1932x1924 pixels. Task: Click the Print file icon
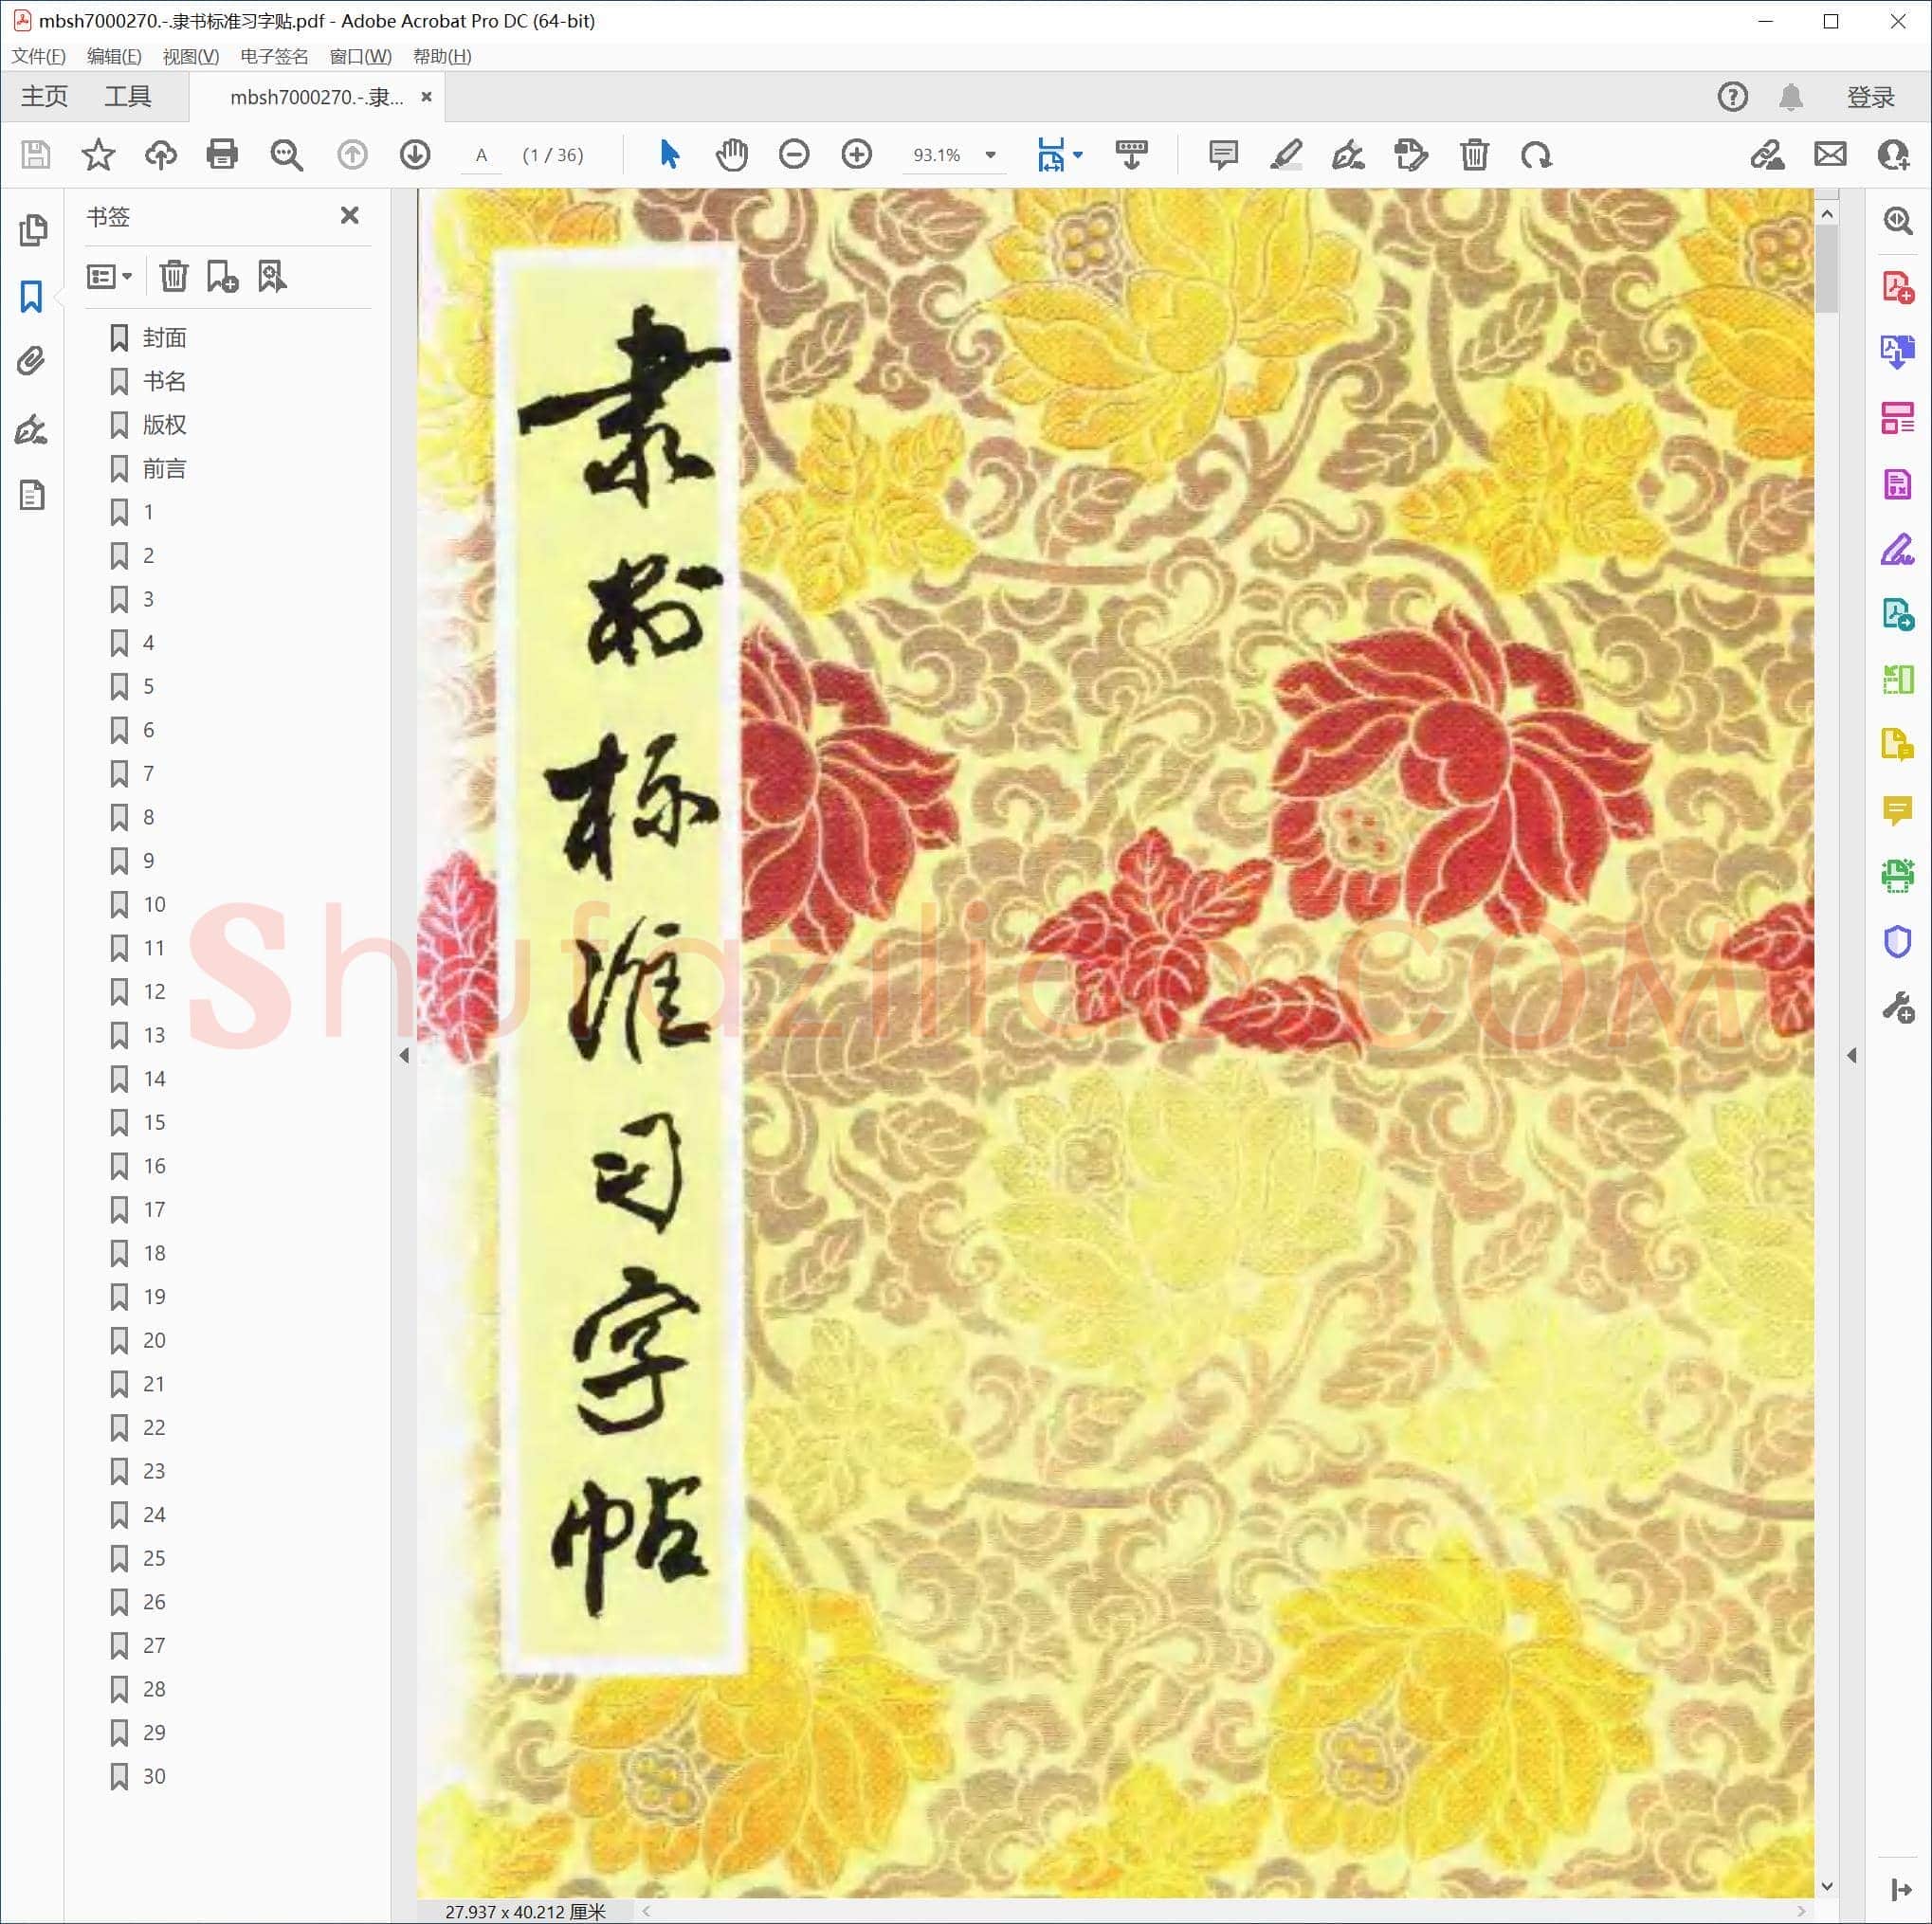click(x=222, y=155)
